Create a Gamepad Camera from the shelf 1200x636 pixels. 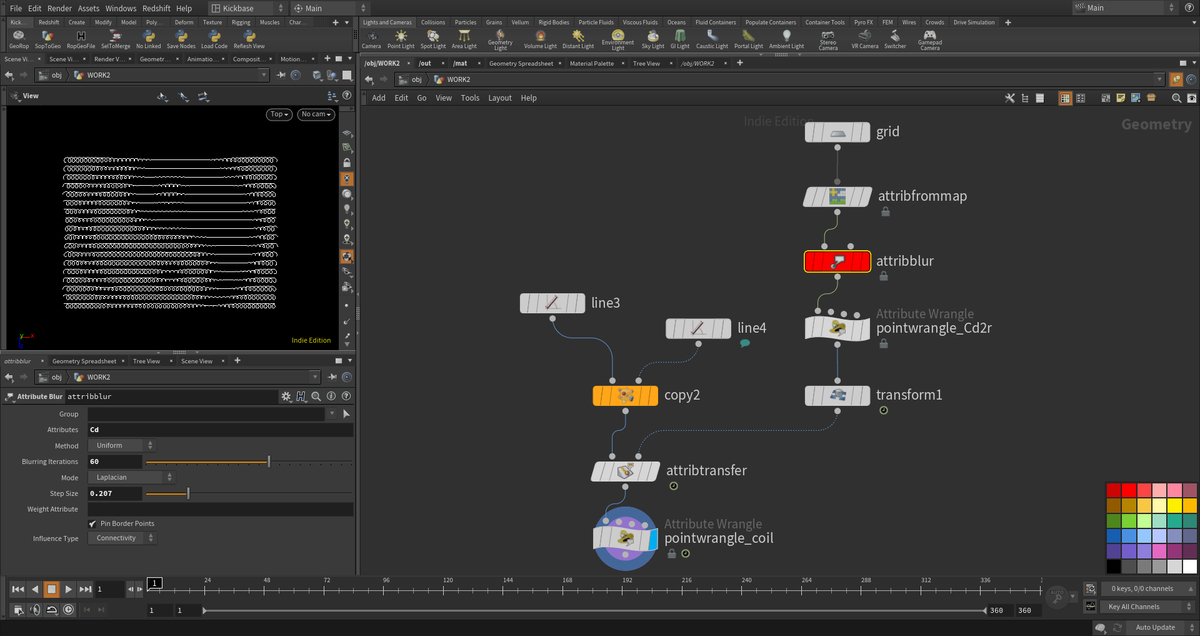point(930,40)
